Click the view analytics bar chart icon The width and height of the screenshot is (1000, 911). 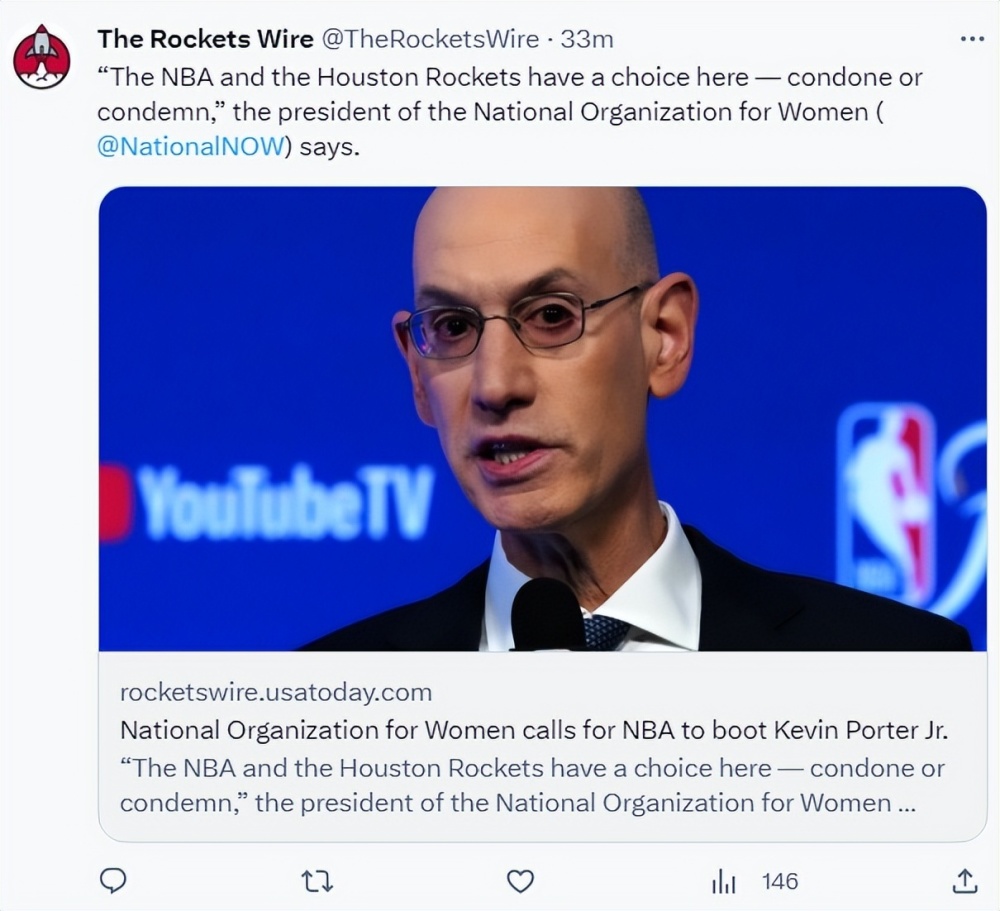(x=723, y=881)
